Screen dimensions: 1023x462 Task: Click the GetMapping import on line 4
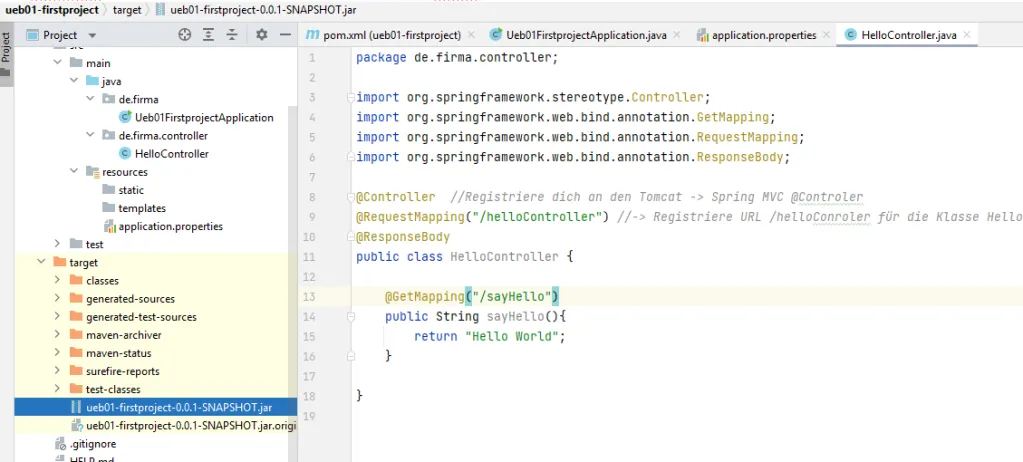coord(566,117)
